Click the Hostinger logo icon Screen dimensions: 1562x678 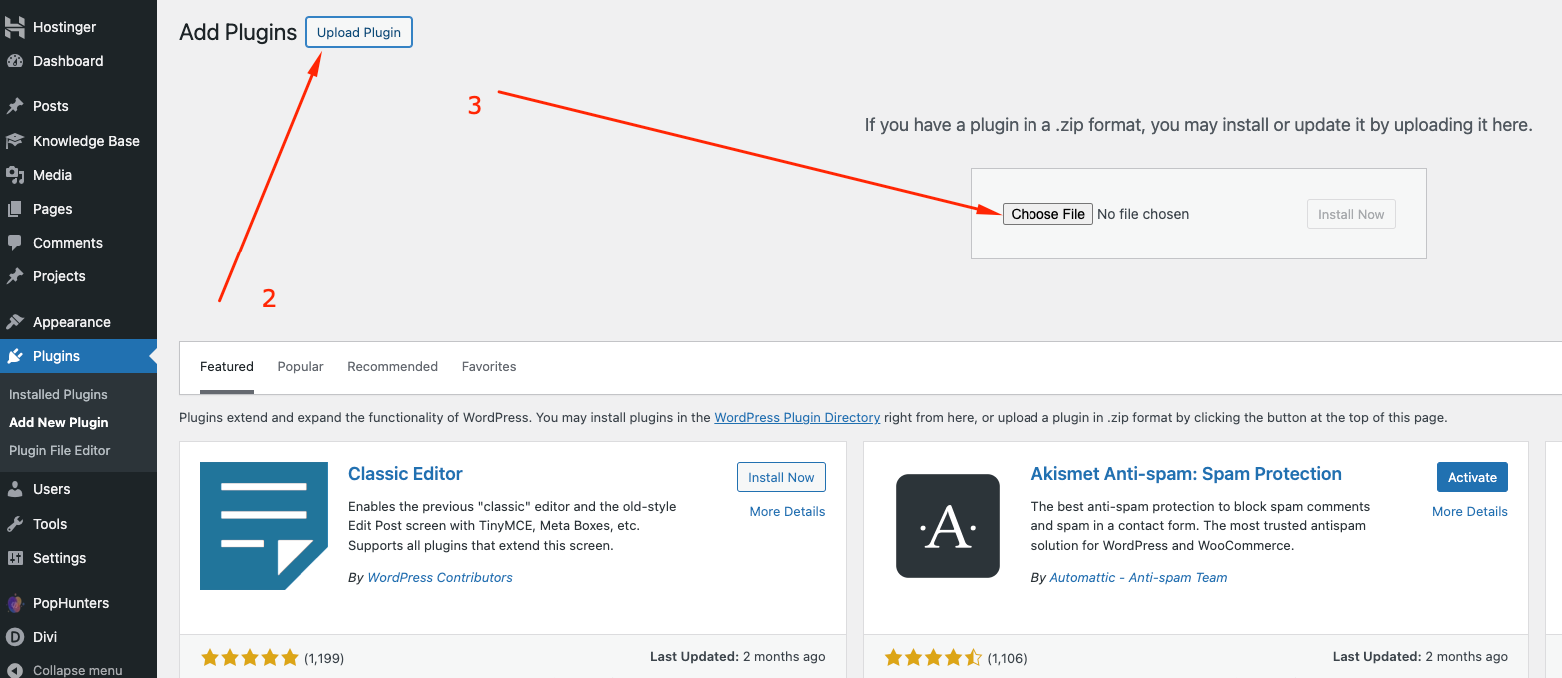click(x=15, y=28)
